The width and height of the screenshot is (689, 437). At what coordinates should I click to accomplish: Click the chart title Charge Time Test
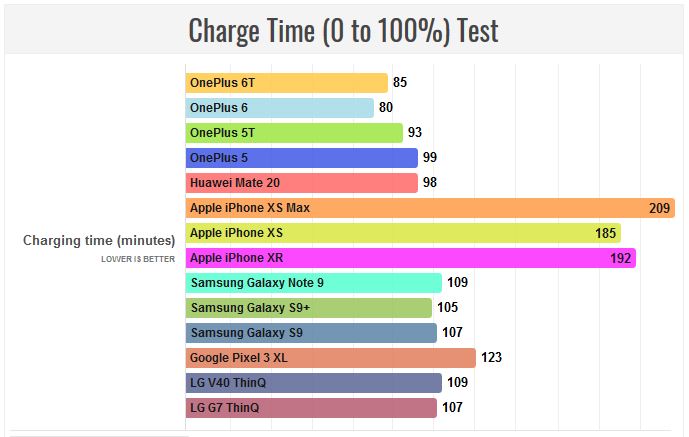344,31
